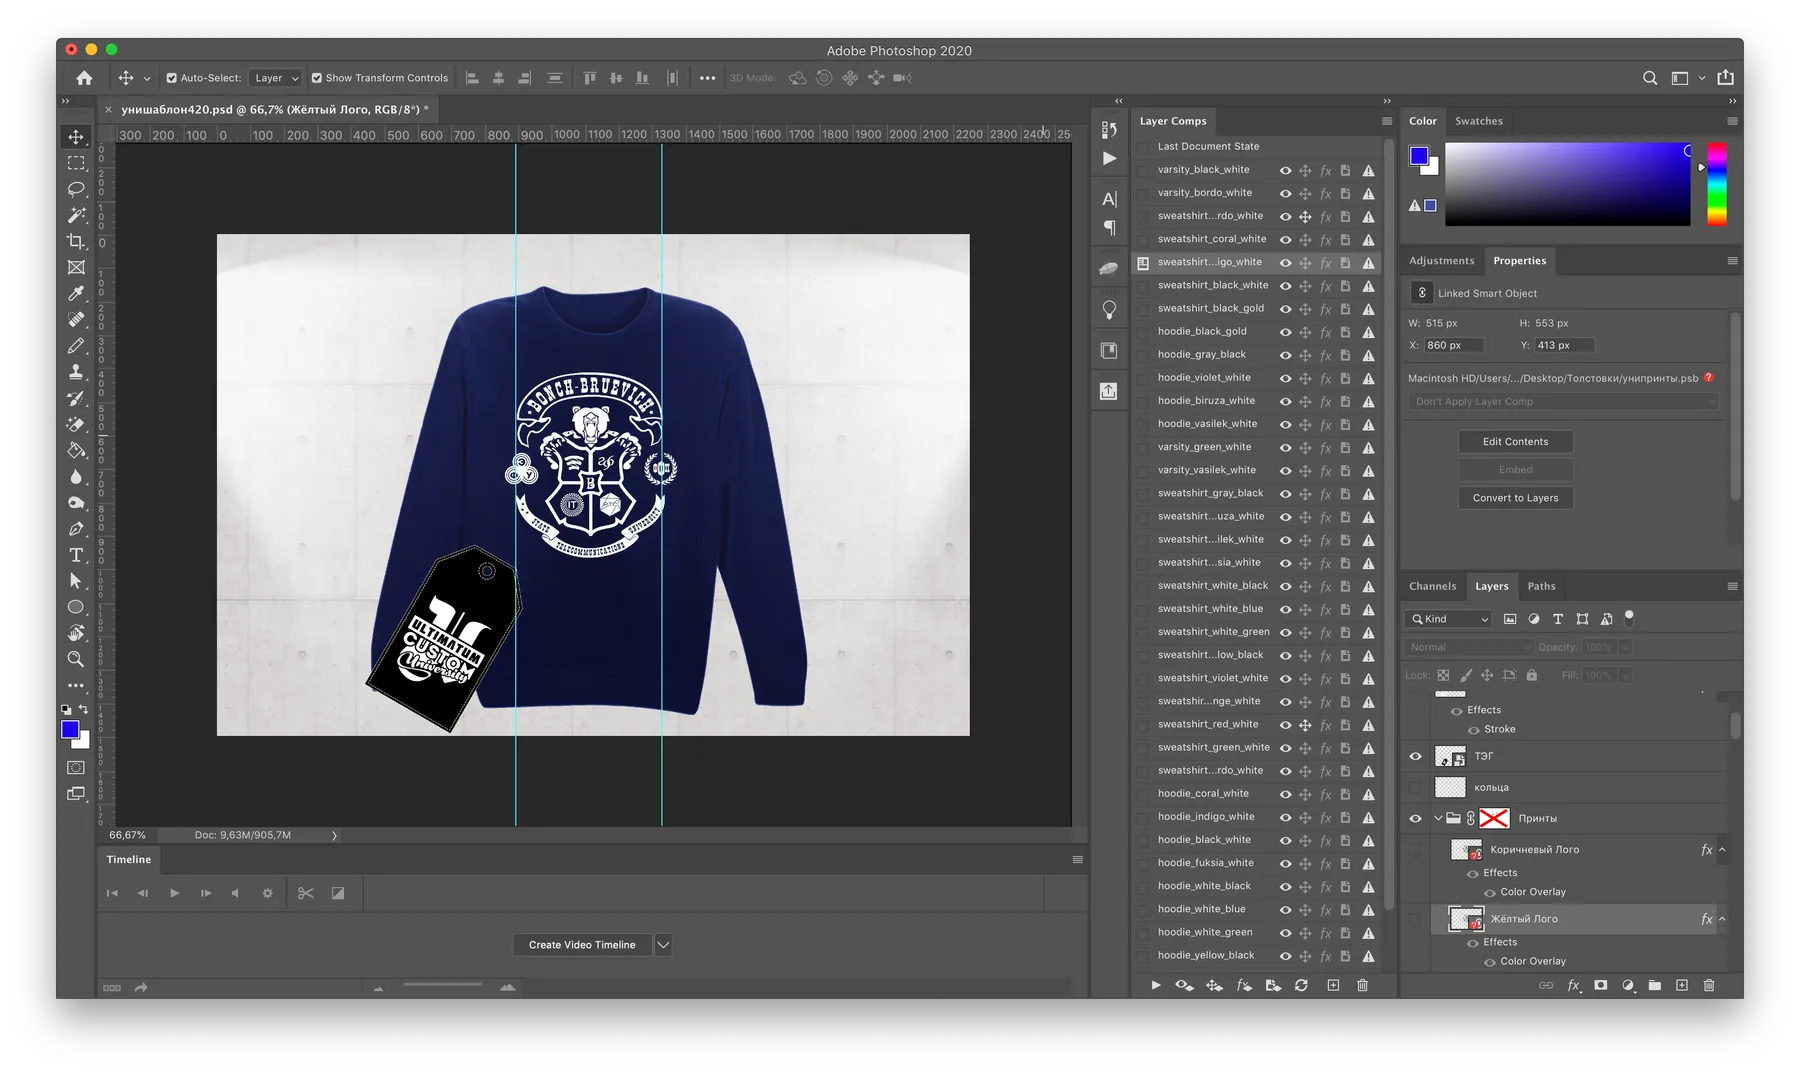Toggle visibility eye for hoodie_gray_black comp
Image resolution: width=1800 pixels, height=1073 pixels.
pos(1285,355)
